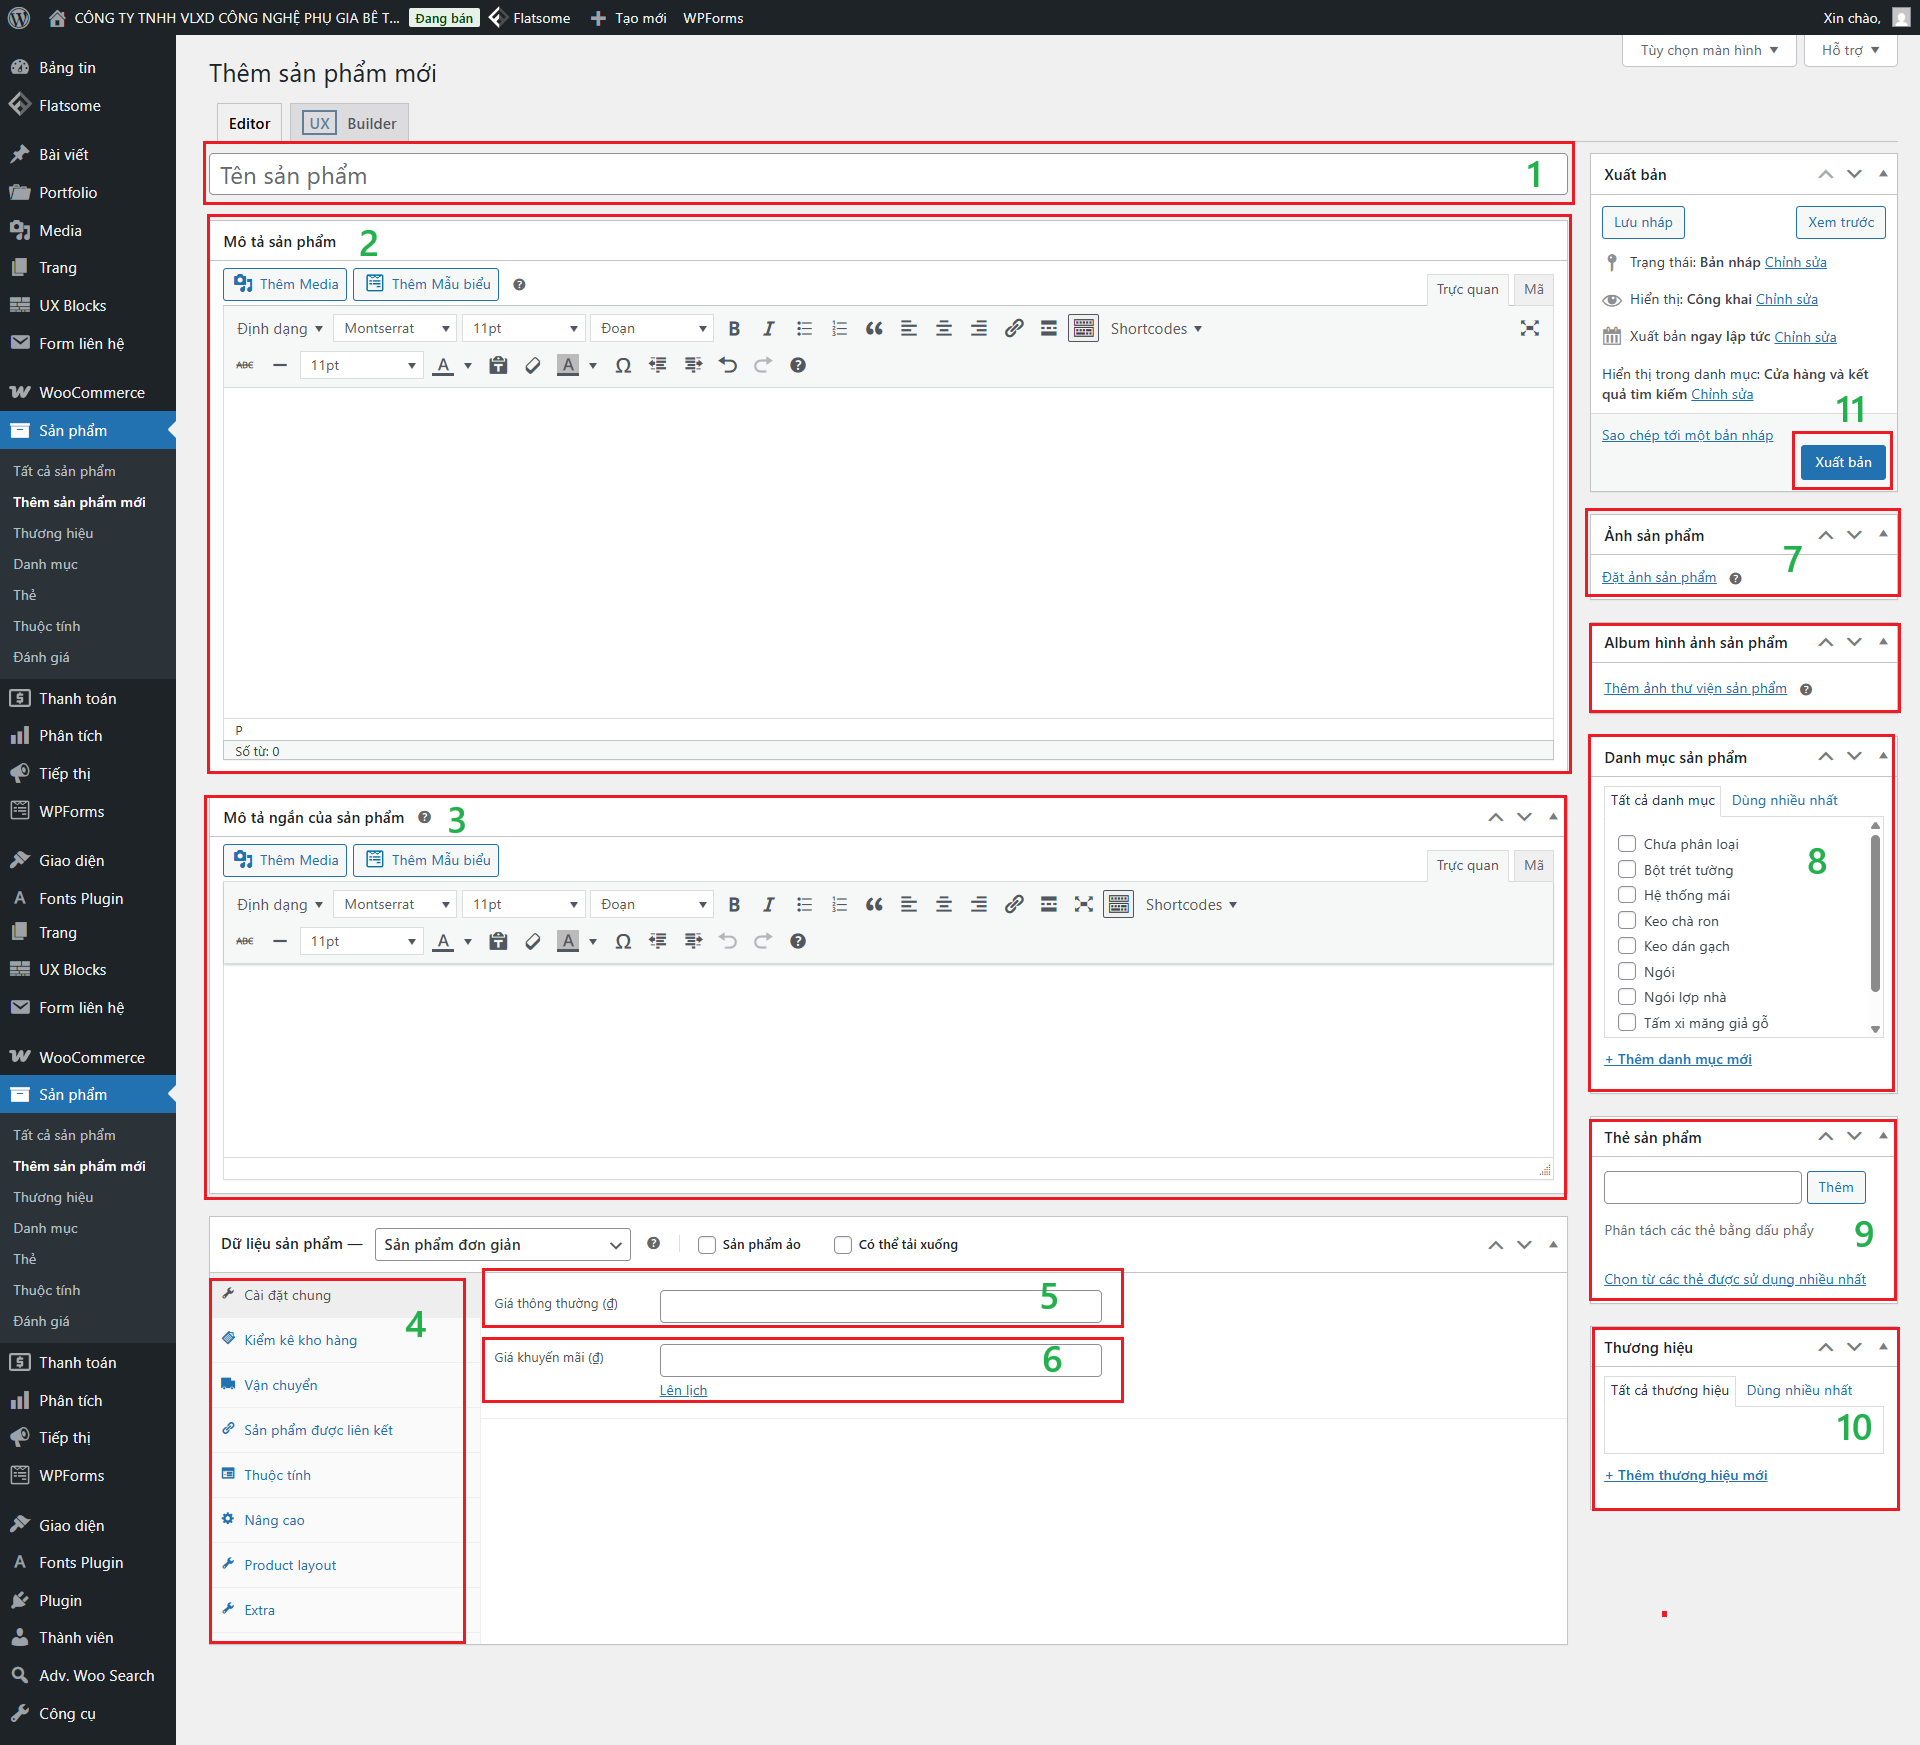Expand the Tùy chọn màn hình panel
The image size is (1920, 1745).
(x=1708, y=50)
